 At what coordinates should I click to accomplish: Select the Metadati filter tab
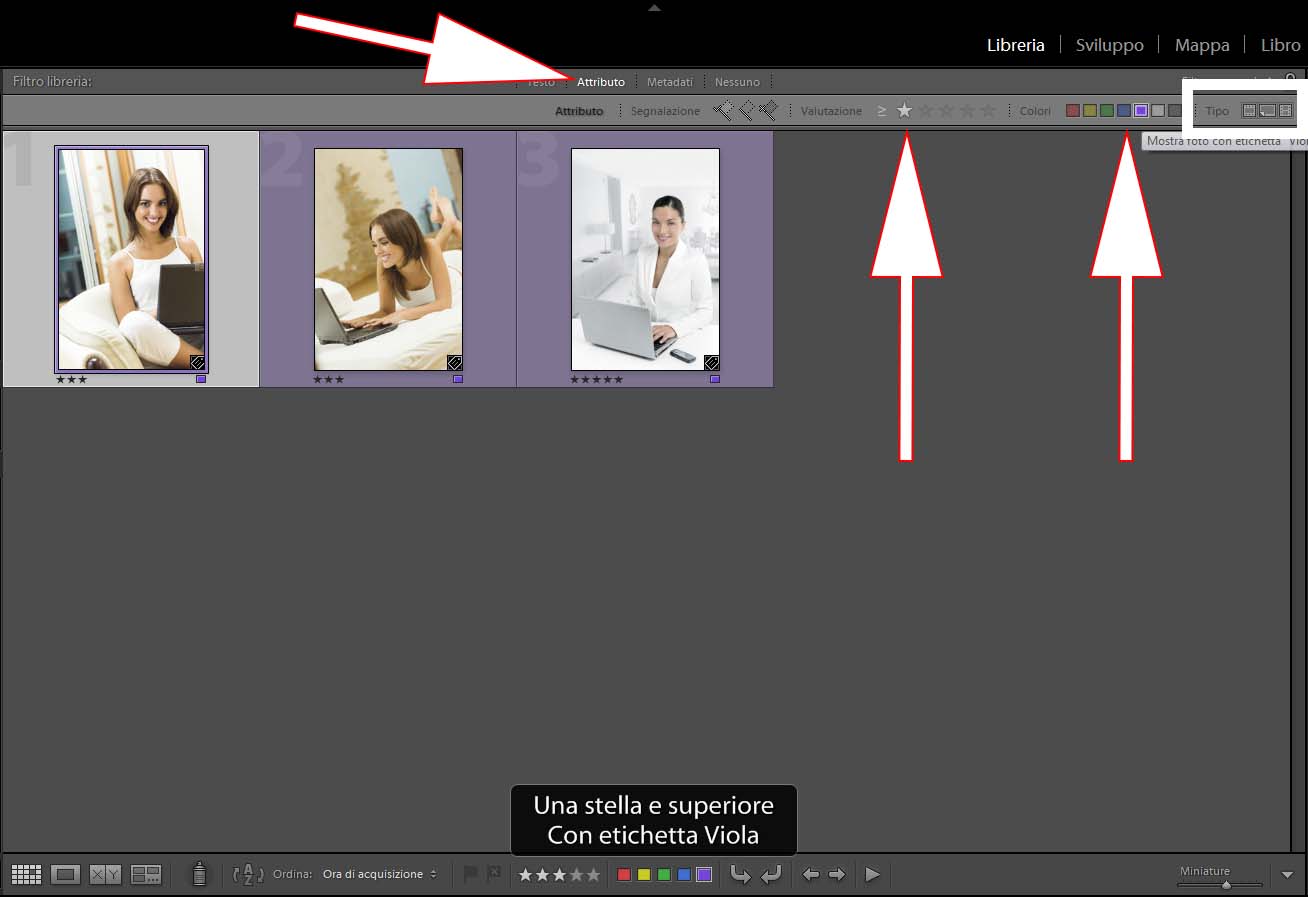(x=669, y=82)
